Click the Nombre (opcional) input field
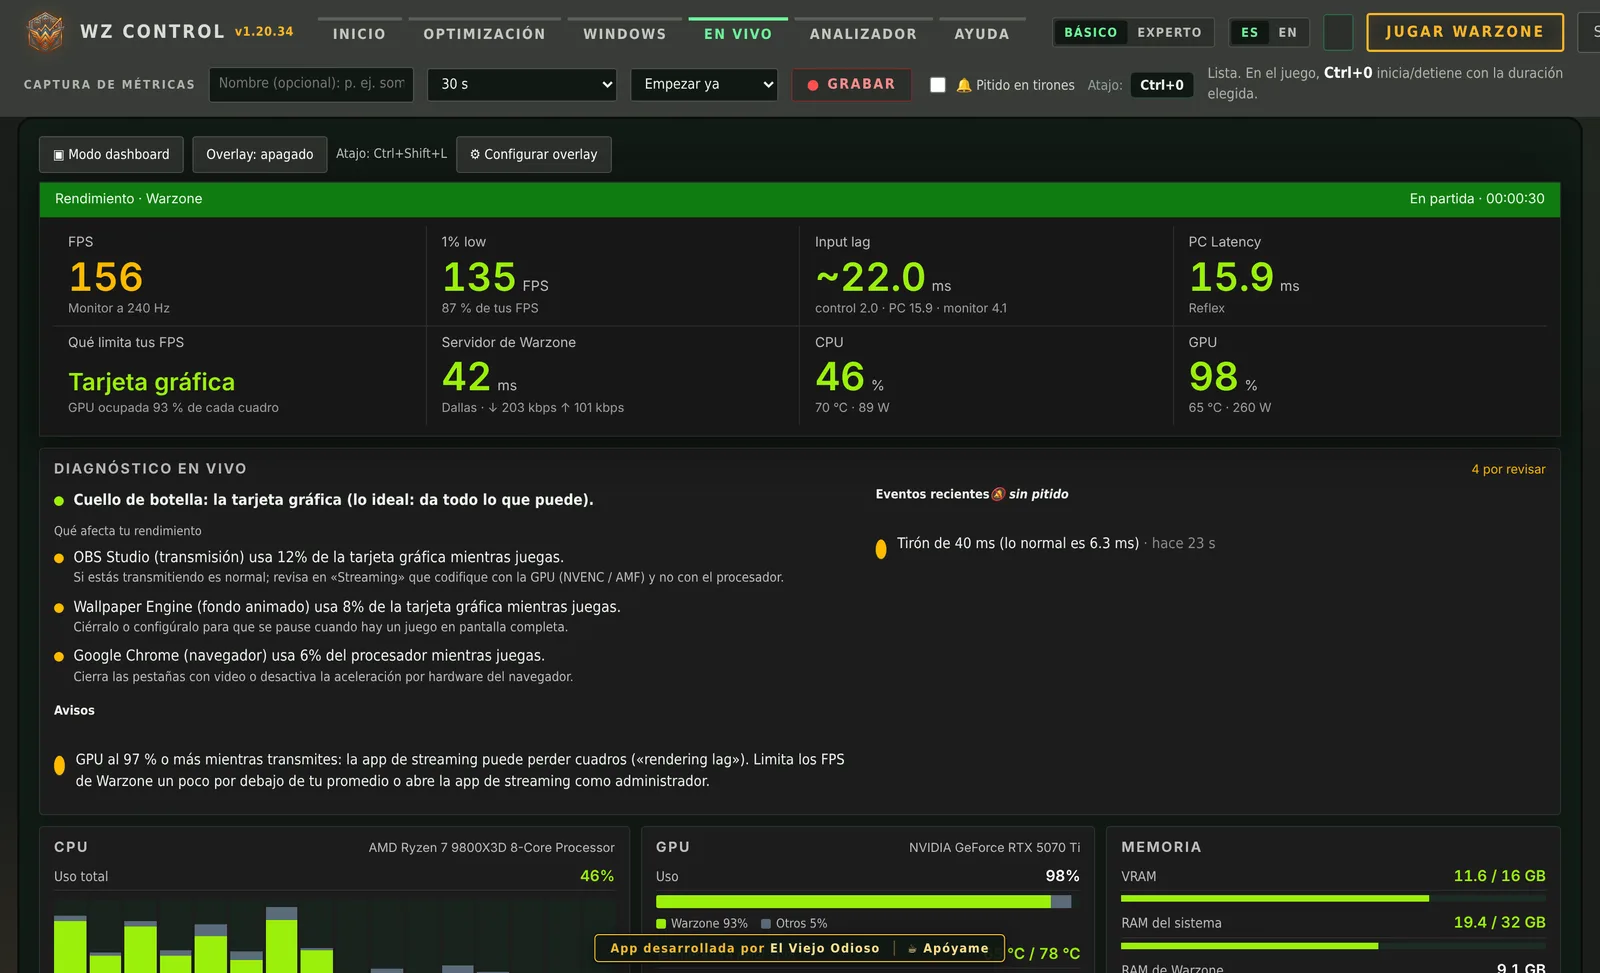The width and height of the screenshot is (1600, 973). [x=312, y=84]
